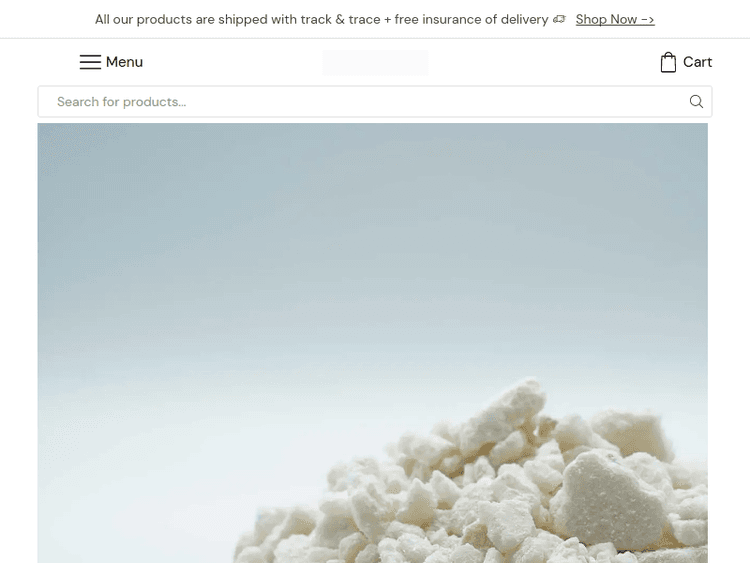The image size is (750, 563).
Task: Click the delivery truck icon in banner
Action: [559, 19]
